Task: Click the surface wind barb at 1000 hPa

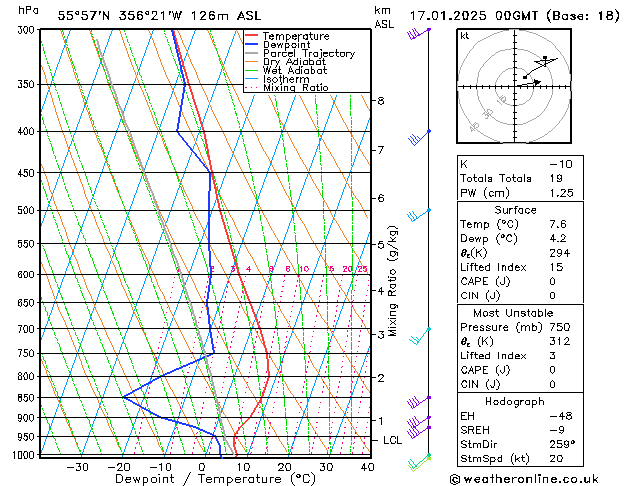Action: click(x=419, y=462)
